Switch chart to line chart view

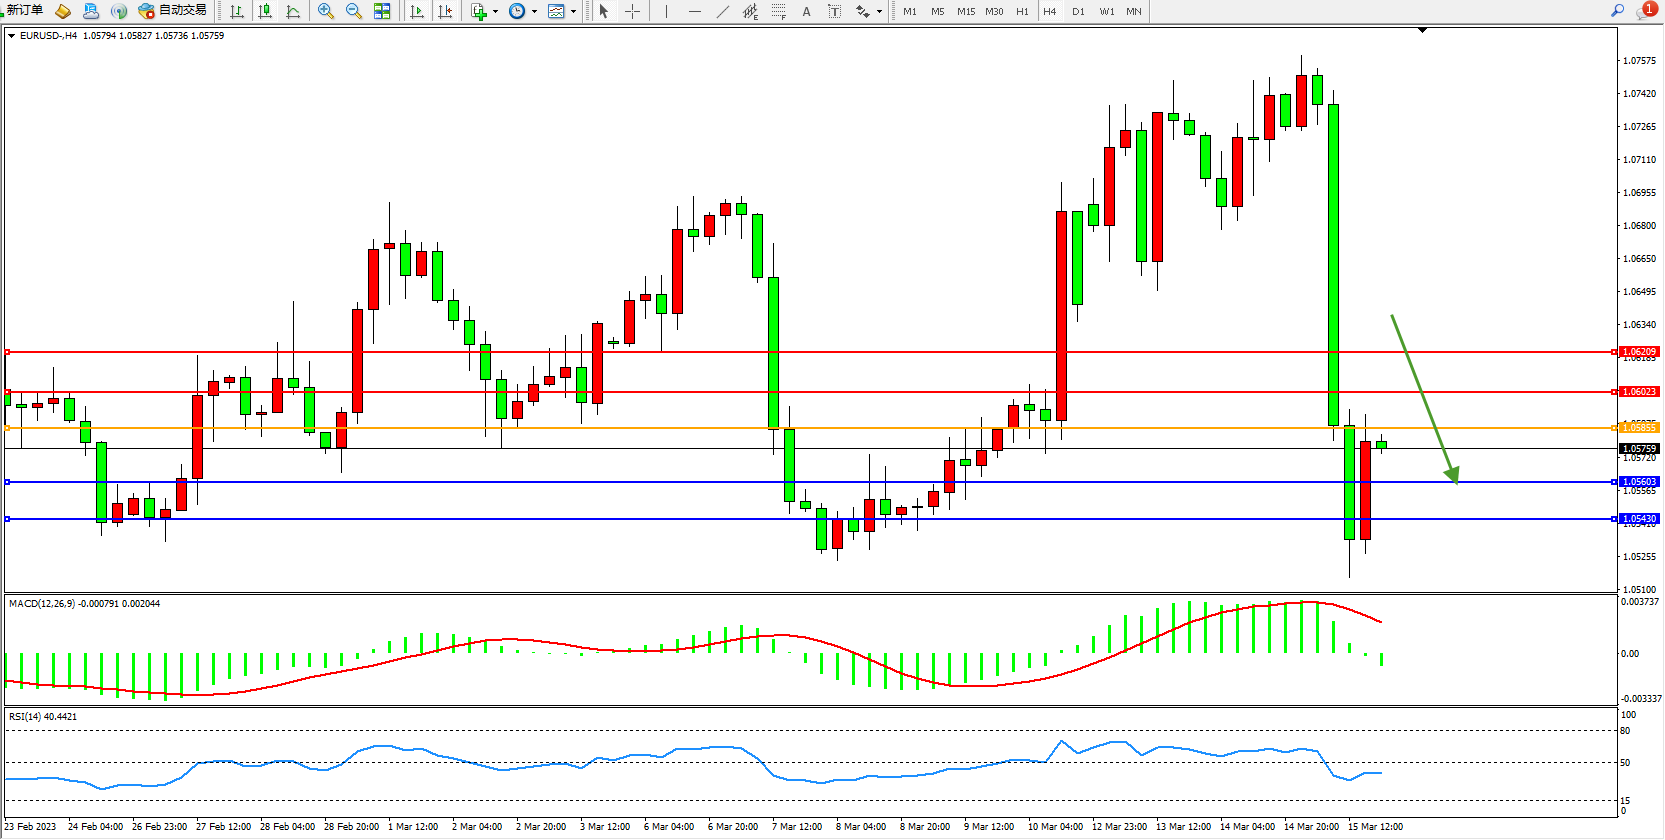293,11
